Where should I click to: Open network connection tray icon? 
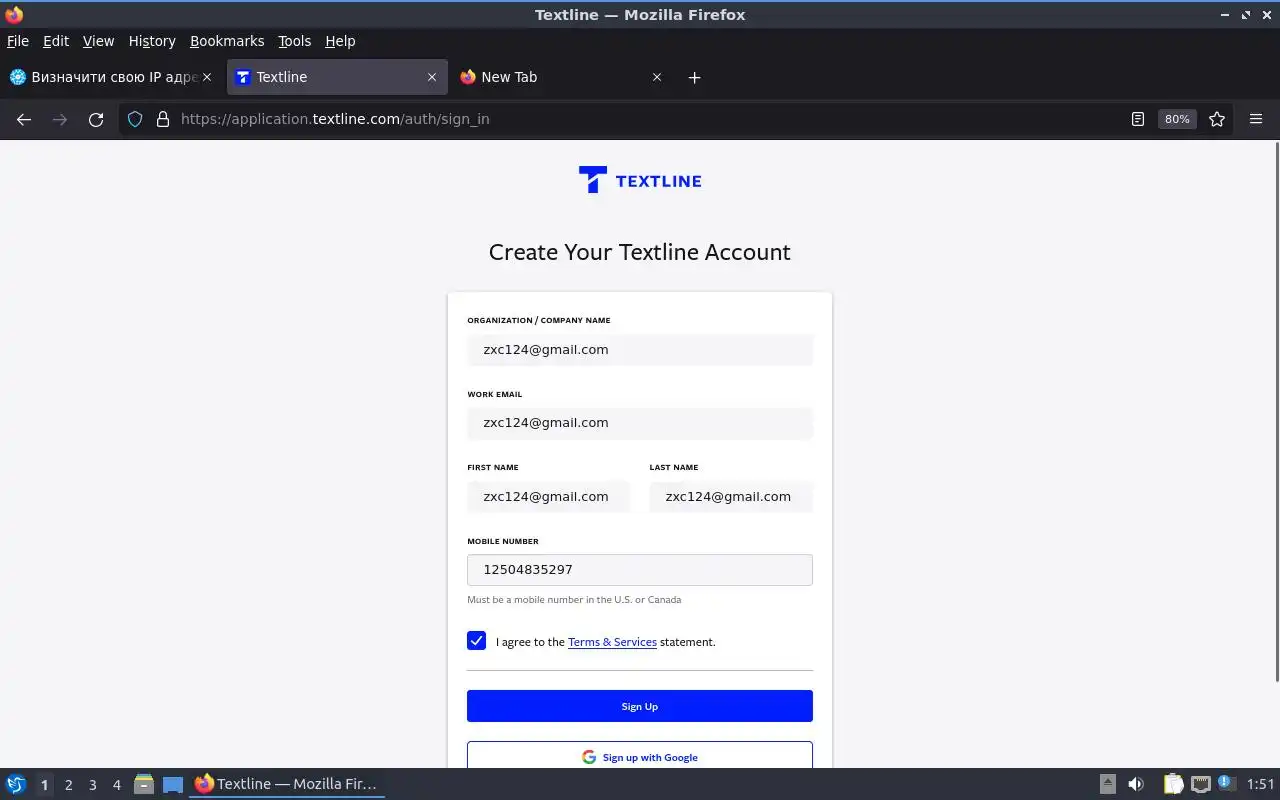click(x=1201, y=785)
